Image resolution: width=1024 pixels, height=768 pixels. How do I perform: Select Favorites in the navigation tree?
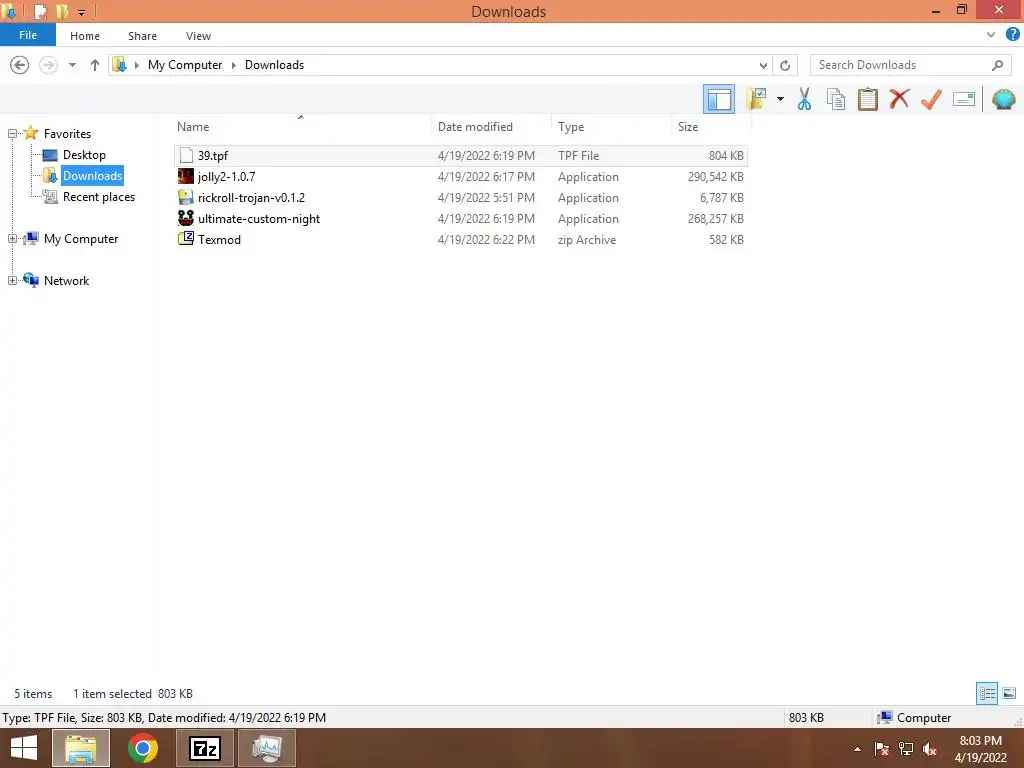pyautogui.click(x=67, y=133)
